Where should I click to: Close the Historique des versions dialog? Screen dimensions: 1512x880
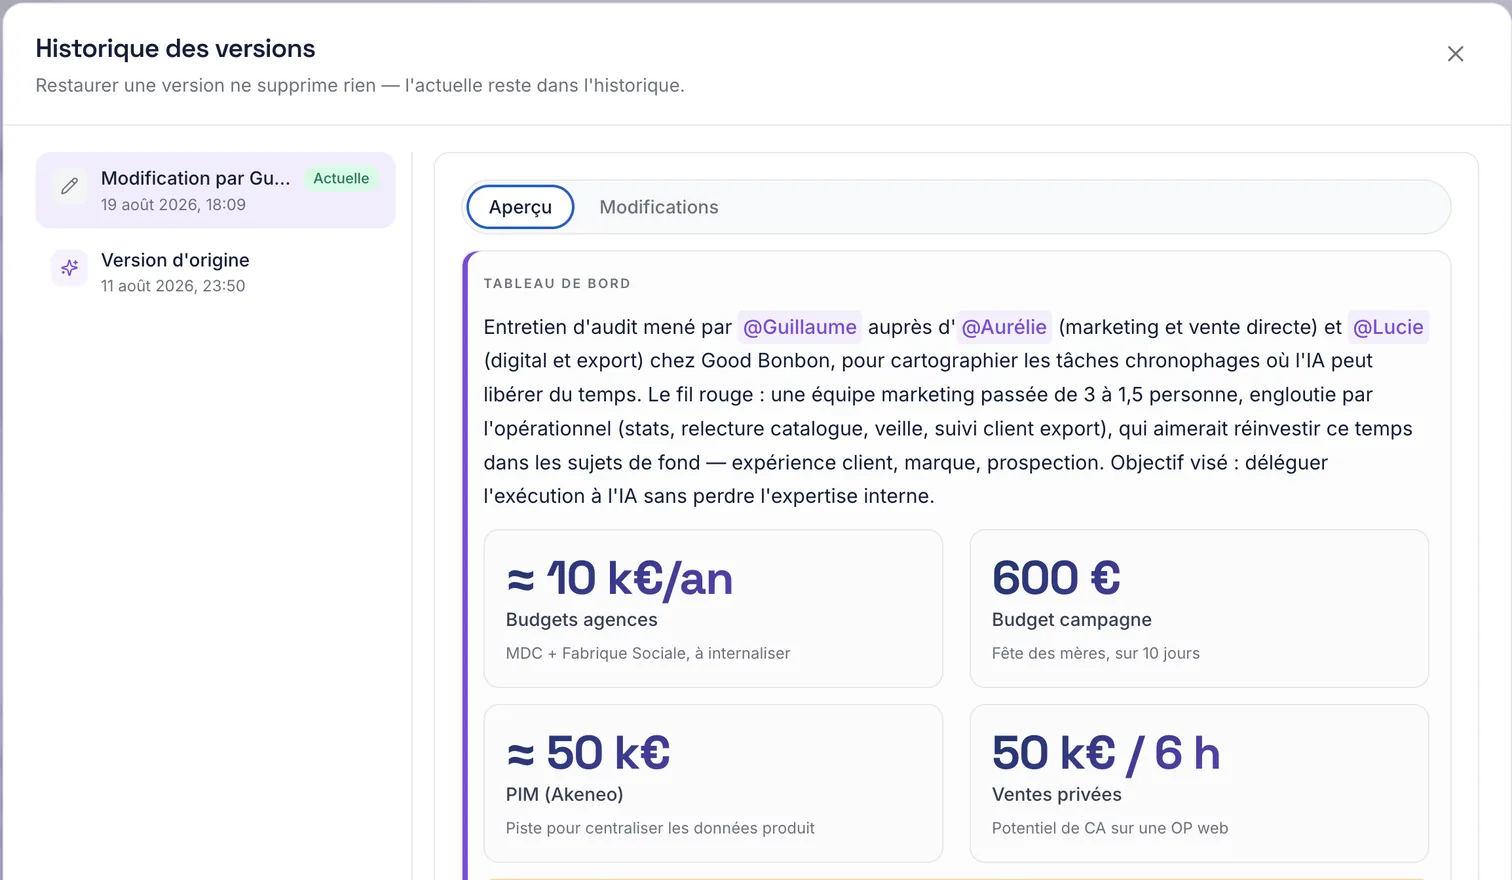tap(1455, 54)
